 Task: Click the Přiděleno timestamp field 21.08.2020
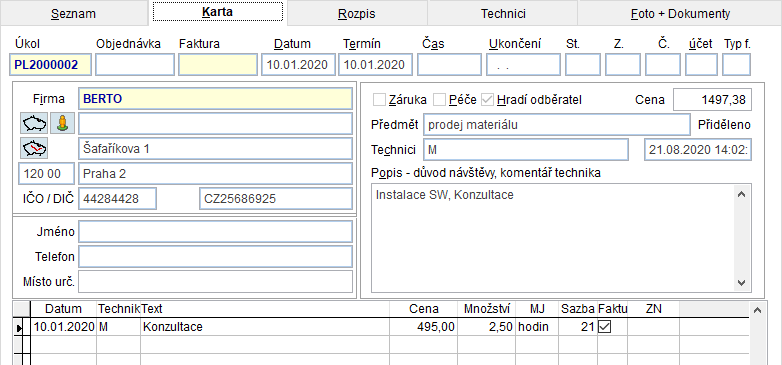[x=698, y=150]
